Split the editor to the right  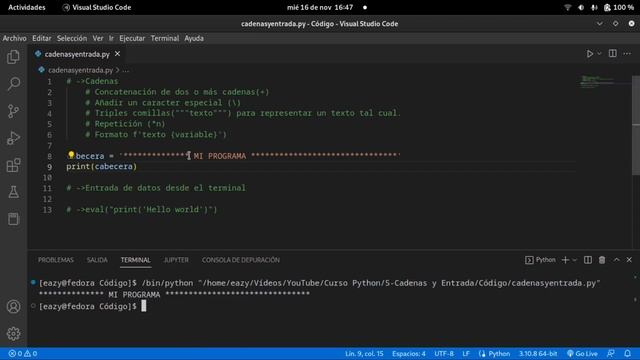[613, 53]
